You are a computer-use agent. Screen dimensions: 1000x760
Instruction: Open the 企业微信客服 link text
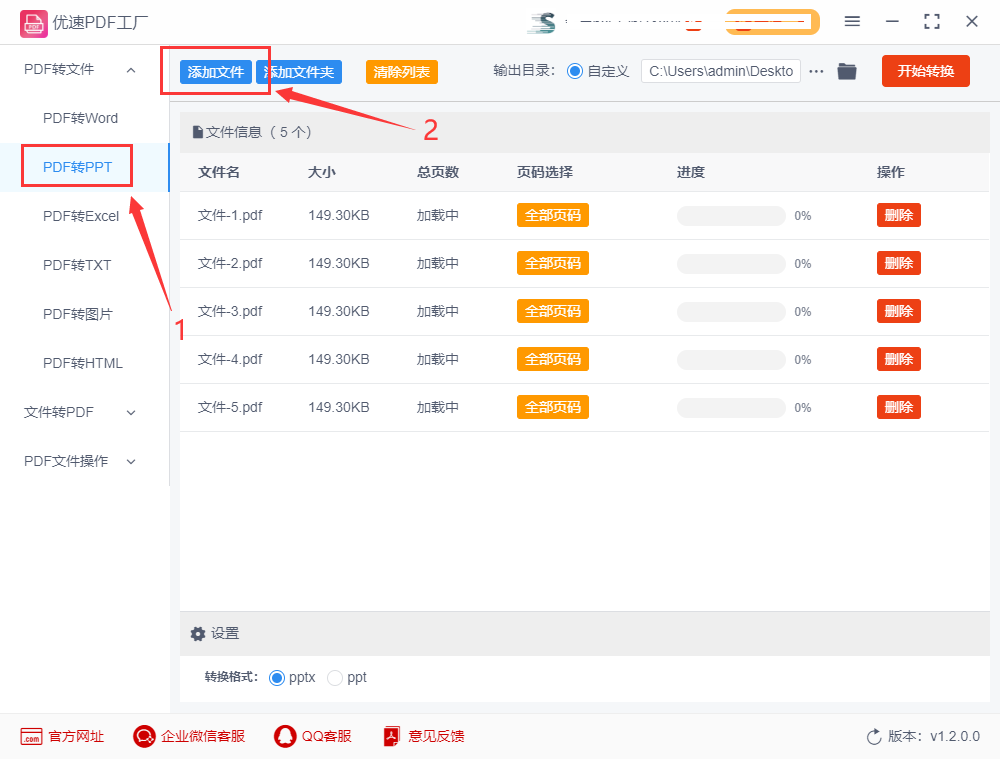pyautogui.click(x=203, y=736)
